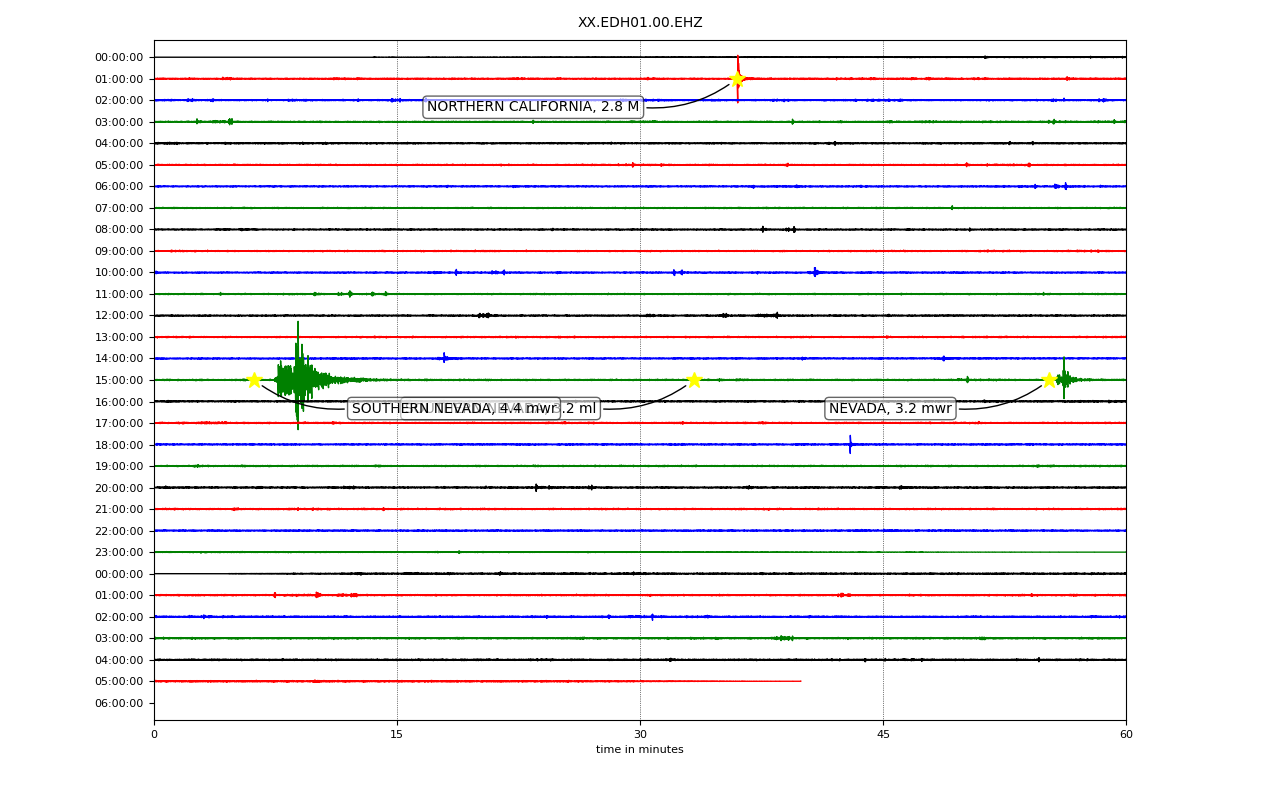
Task: Click the leftmost yellow star on the 15:00:00 trace
Action: pos(254,380)
